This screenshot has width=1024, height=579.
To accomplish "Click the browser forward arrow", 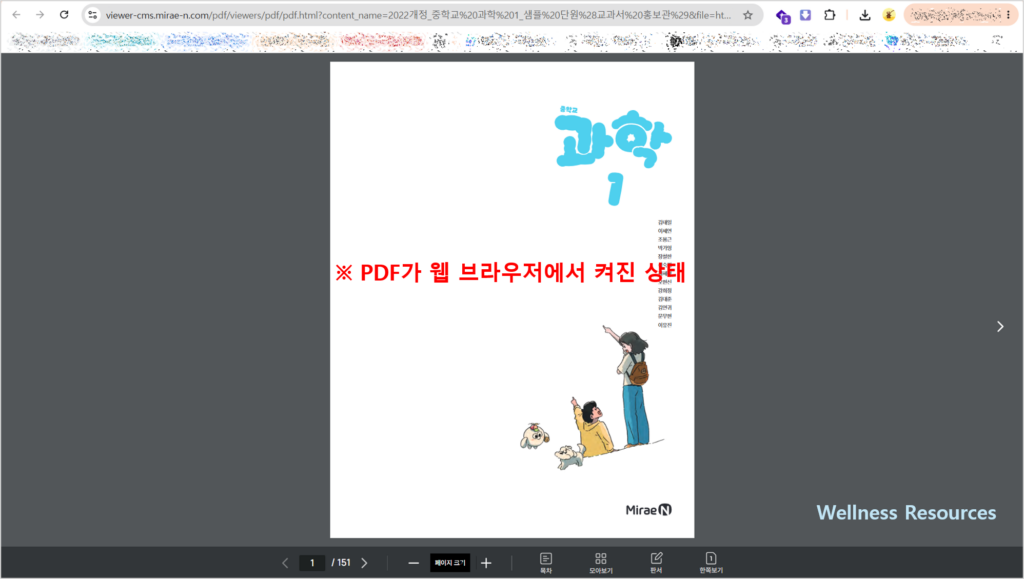I will pyautogui.click(x=40, y=14).
